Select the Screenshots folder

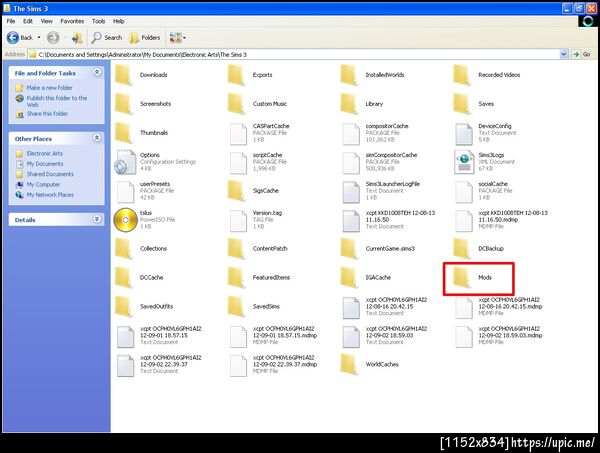[x=143, y=104]
